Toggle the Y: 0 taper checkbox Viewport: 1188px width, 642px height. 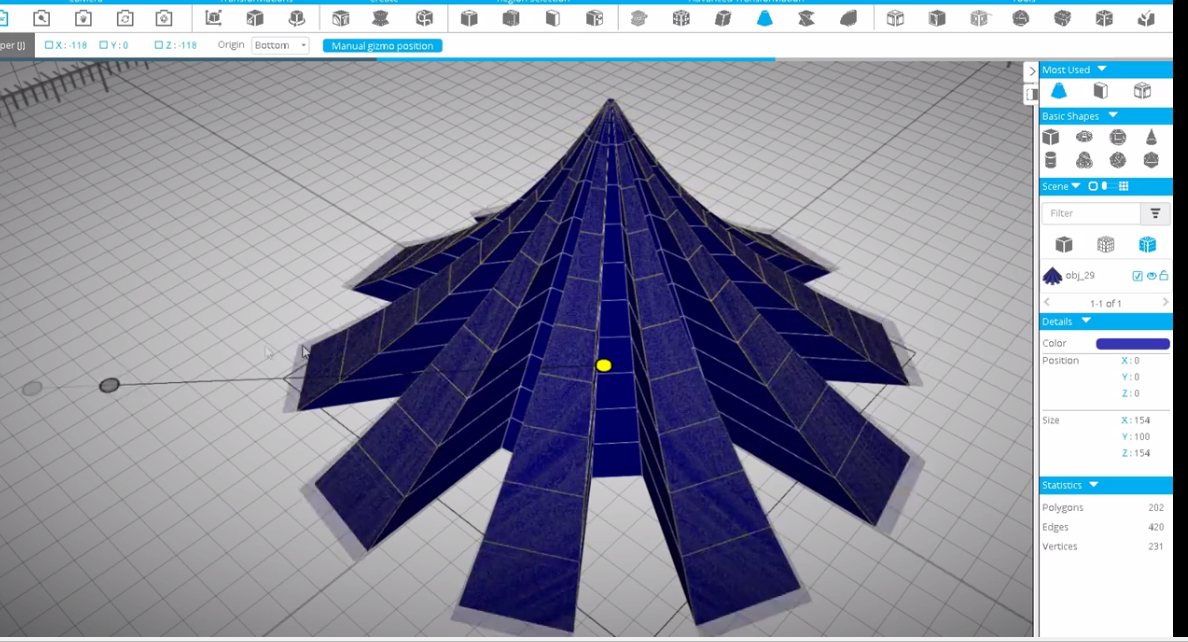[x=104, y=45]
